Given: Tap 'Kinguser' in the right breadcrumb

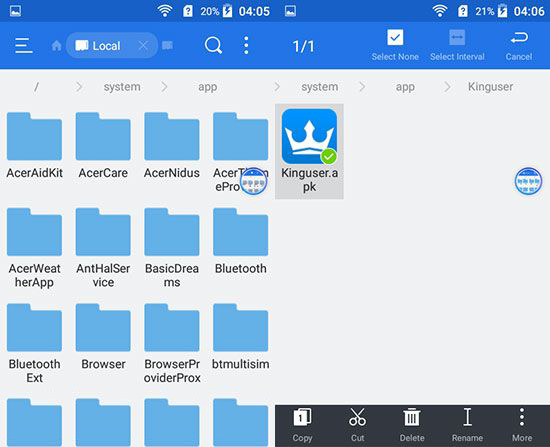Looking at the screenshot, I should tap(490, 87).
